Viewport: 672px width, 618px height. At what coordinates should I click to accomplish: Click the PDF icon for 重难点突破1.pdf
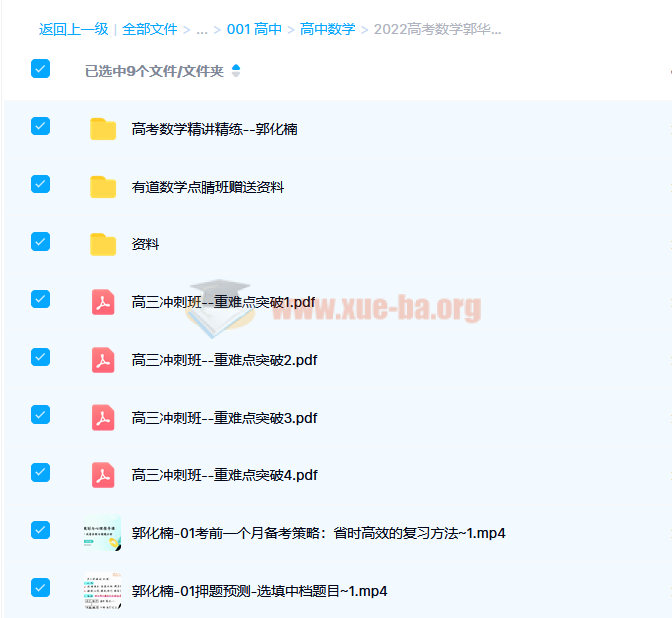pyautogui.click(x=103, y=302)
